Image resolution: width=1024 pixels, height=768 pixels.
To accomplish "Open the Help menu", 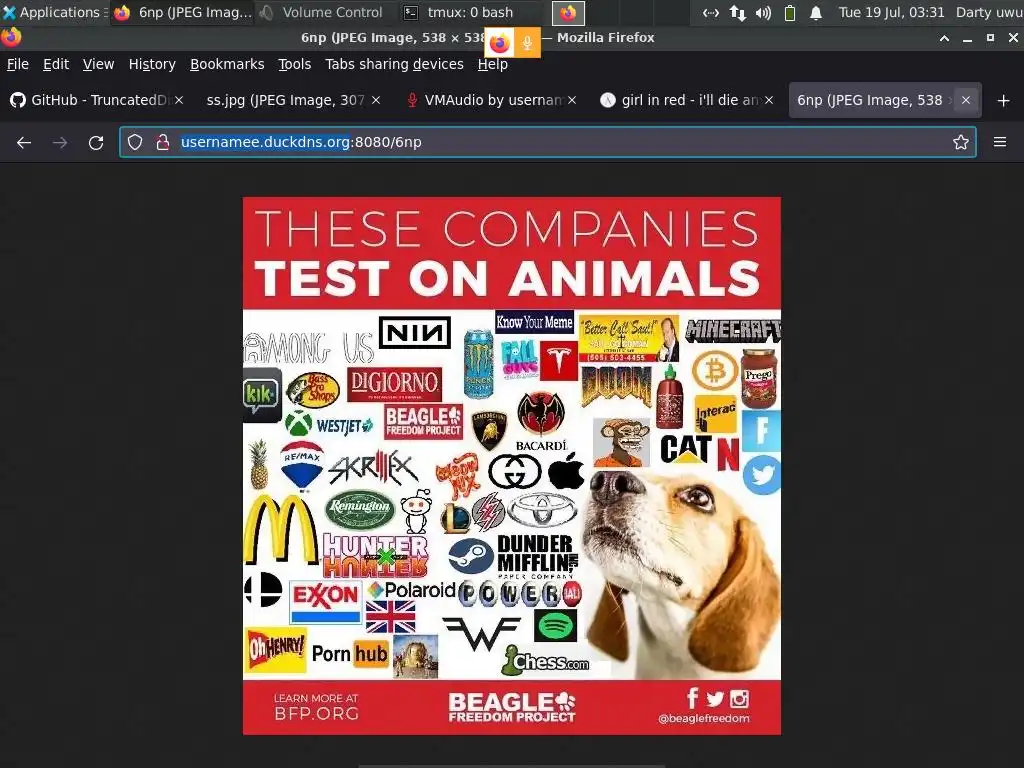I will (492, 64).
